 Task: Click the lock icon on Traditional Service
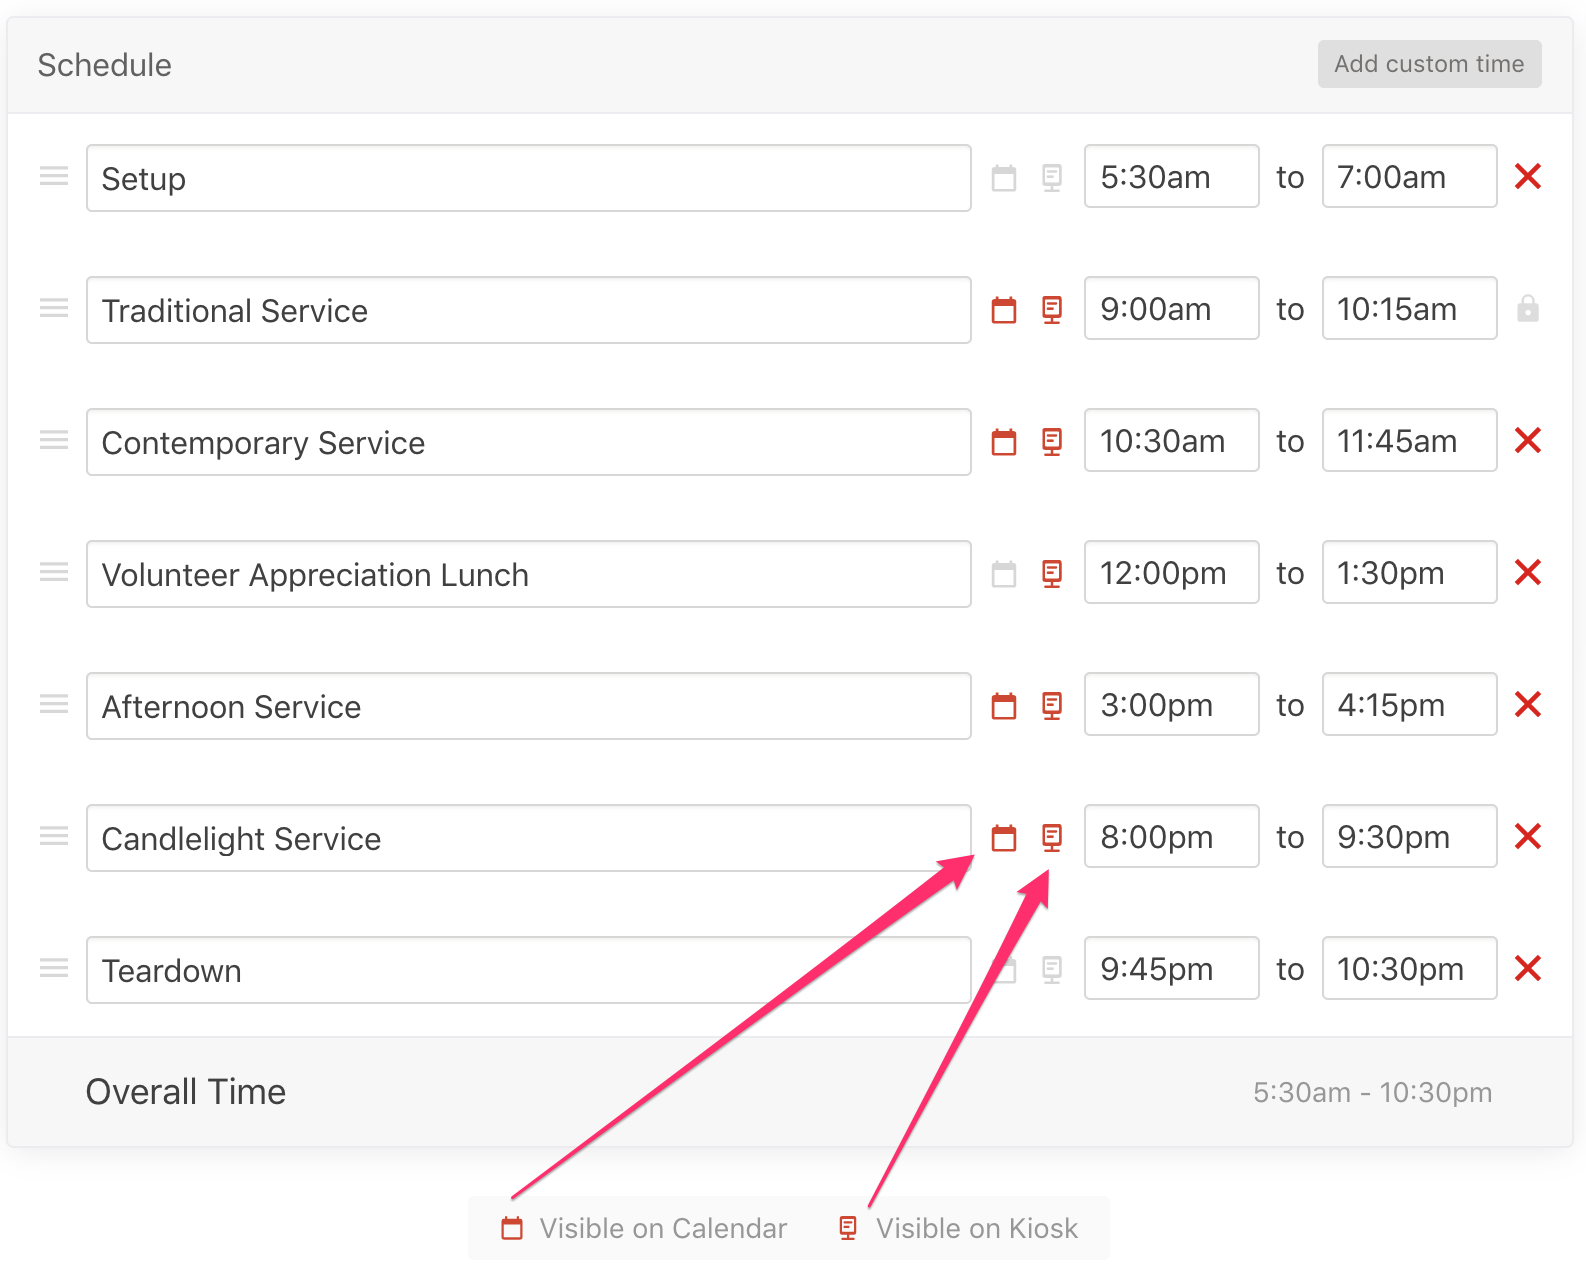pyautogui.click(x=1528, y=309)
